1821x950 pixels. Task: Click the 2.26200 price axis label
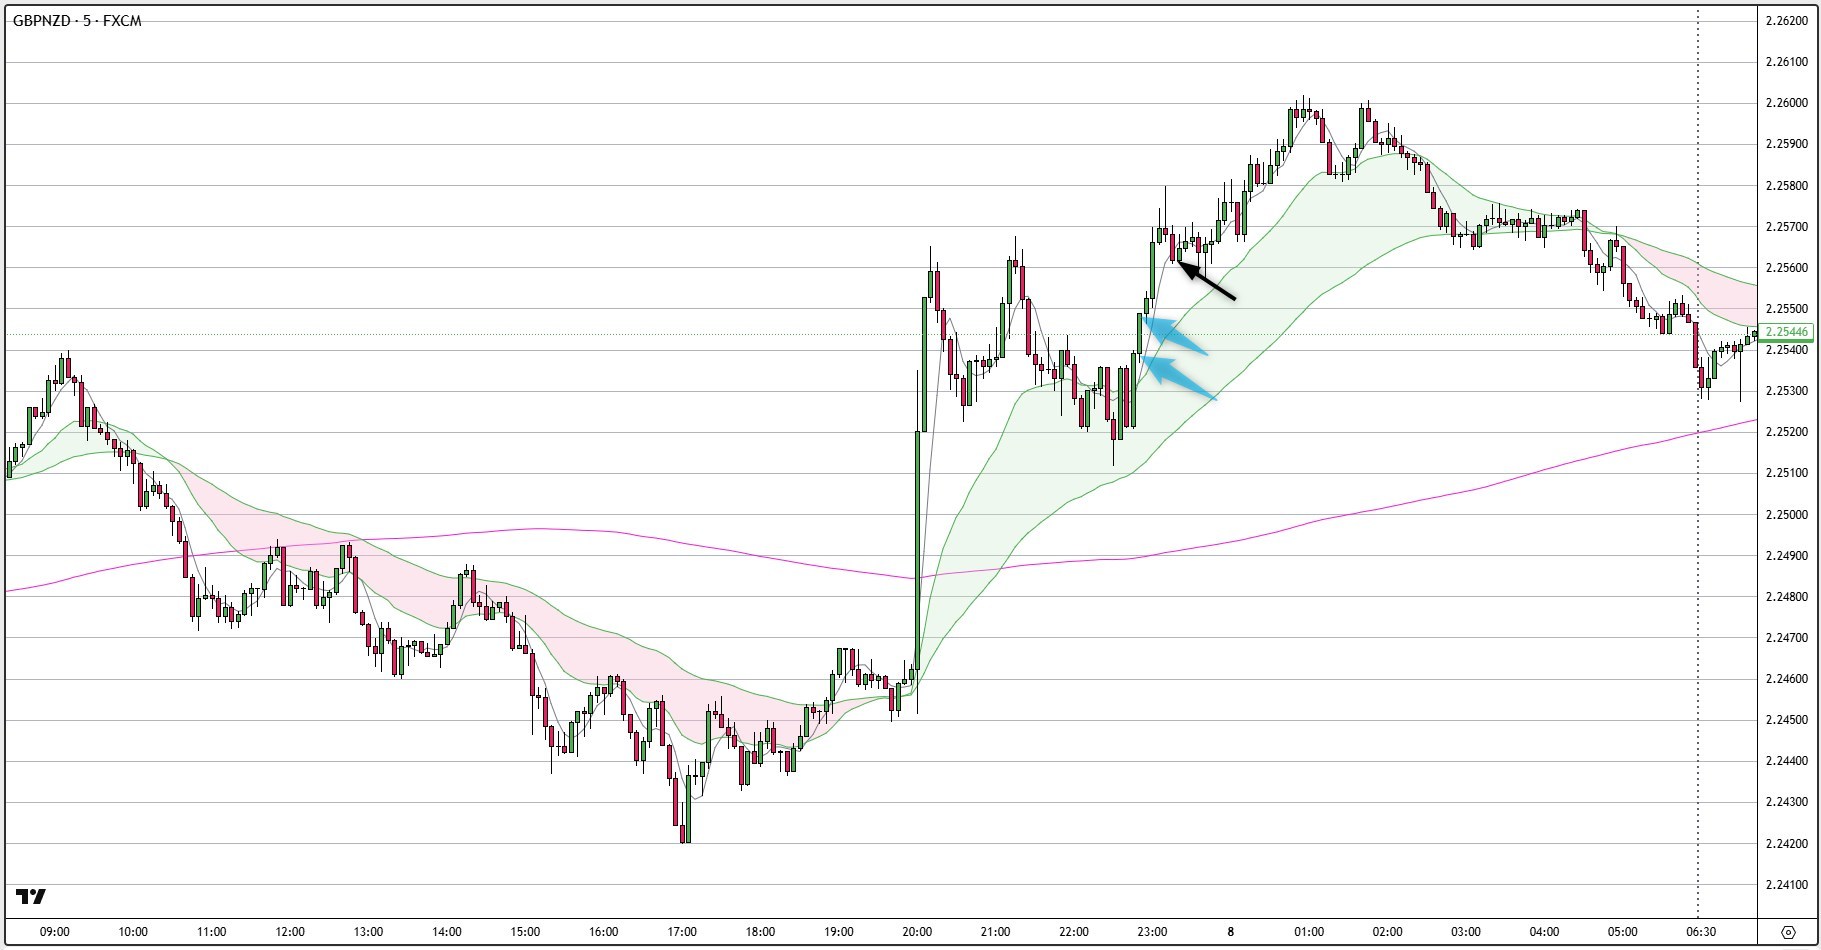pos(1786,21)
